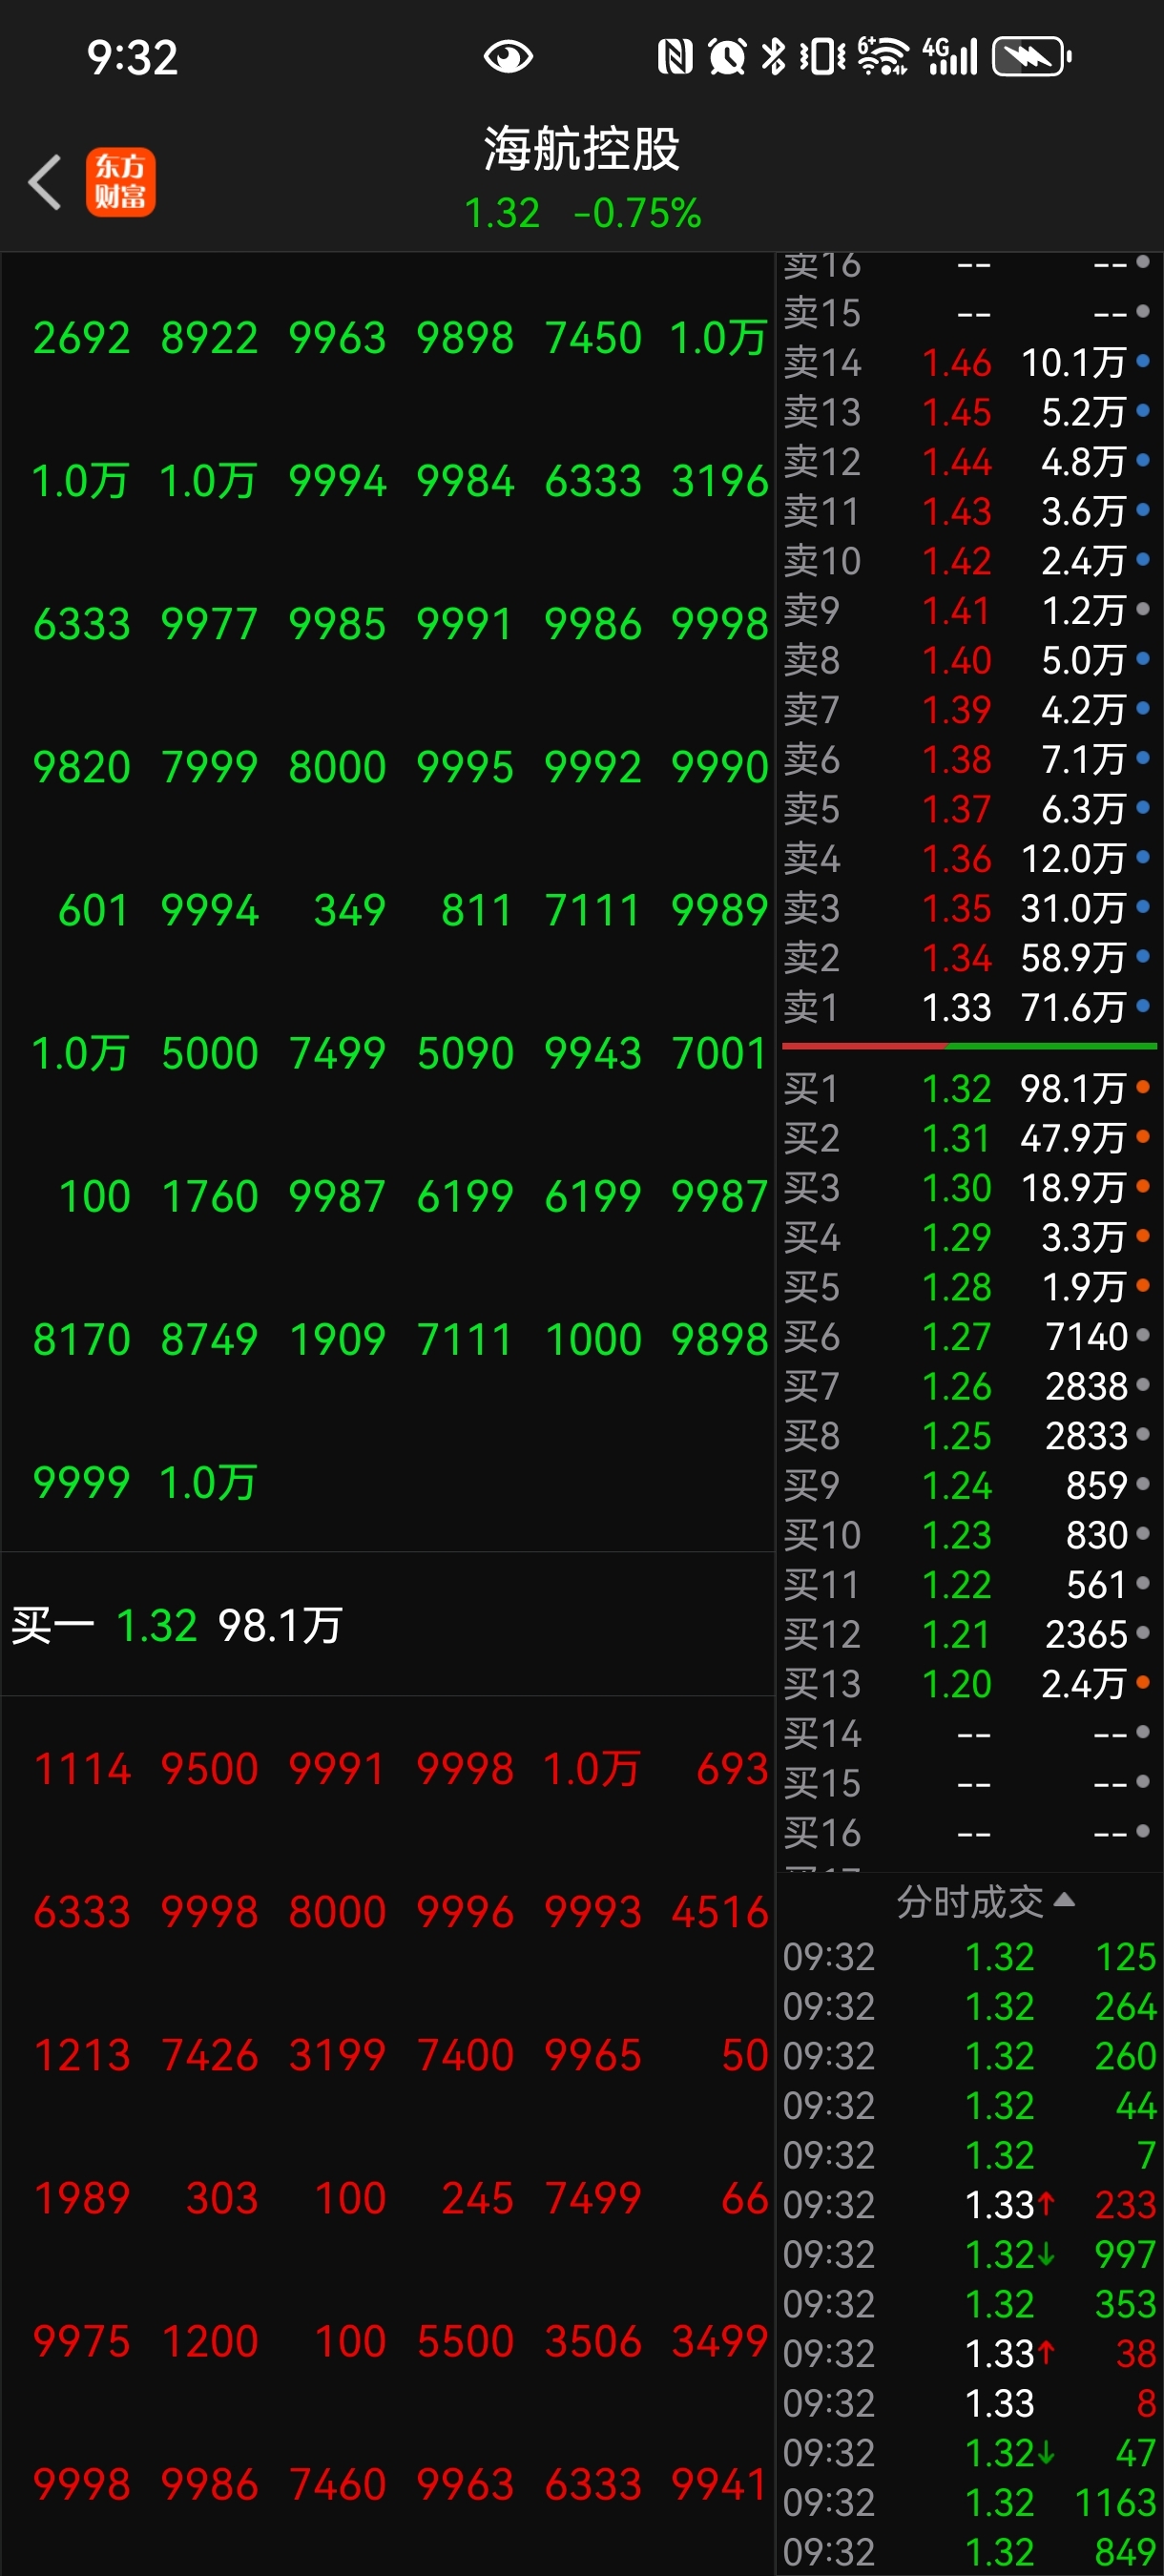The height and width of the screenshot is (2576, 1164).
Task: Select the empty 卖15 row
Action: pos(969,312)
